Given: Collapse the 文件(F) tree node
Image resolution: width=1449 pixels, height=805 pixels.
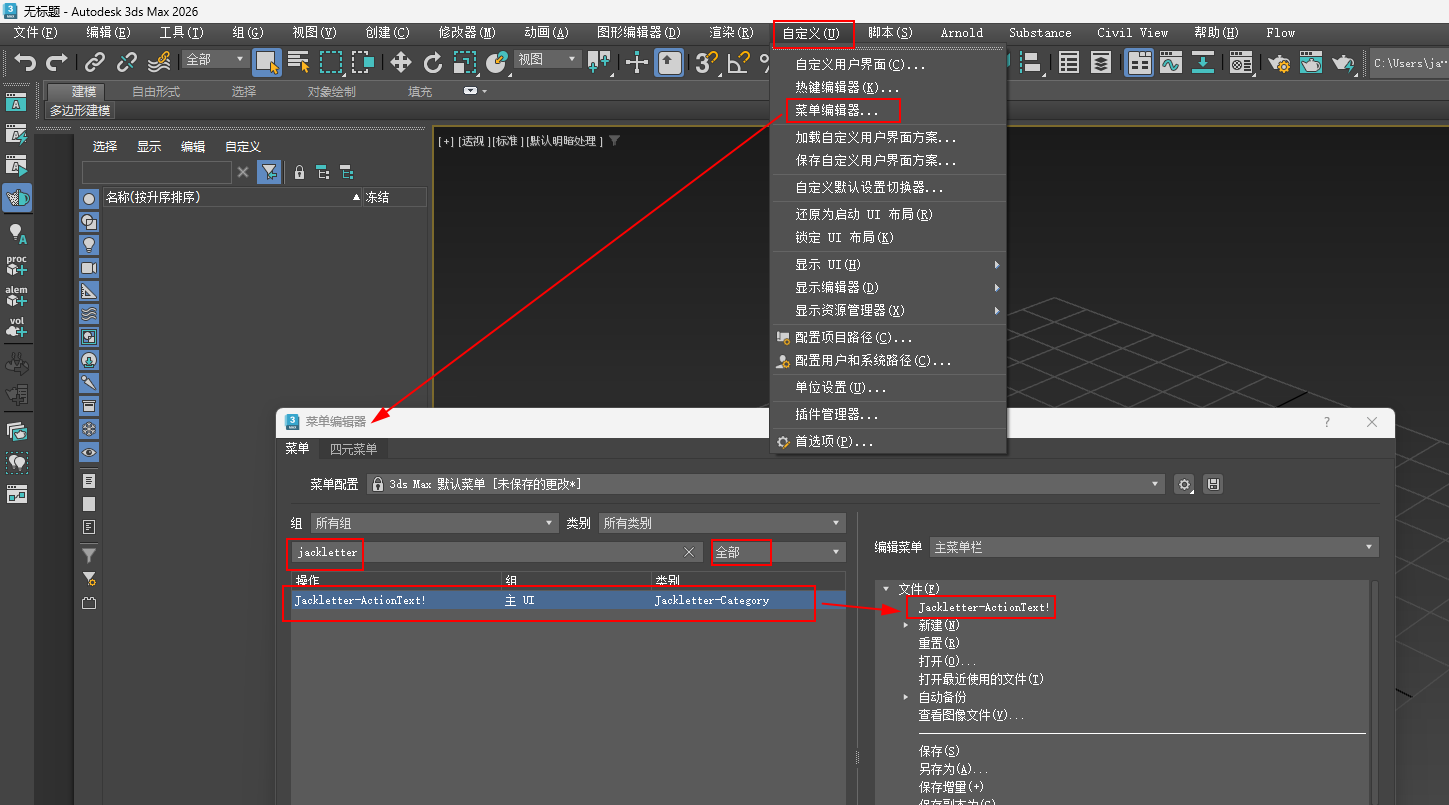Looking at the screenshot, I should click(x=886, y=589).
